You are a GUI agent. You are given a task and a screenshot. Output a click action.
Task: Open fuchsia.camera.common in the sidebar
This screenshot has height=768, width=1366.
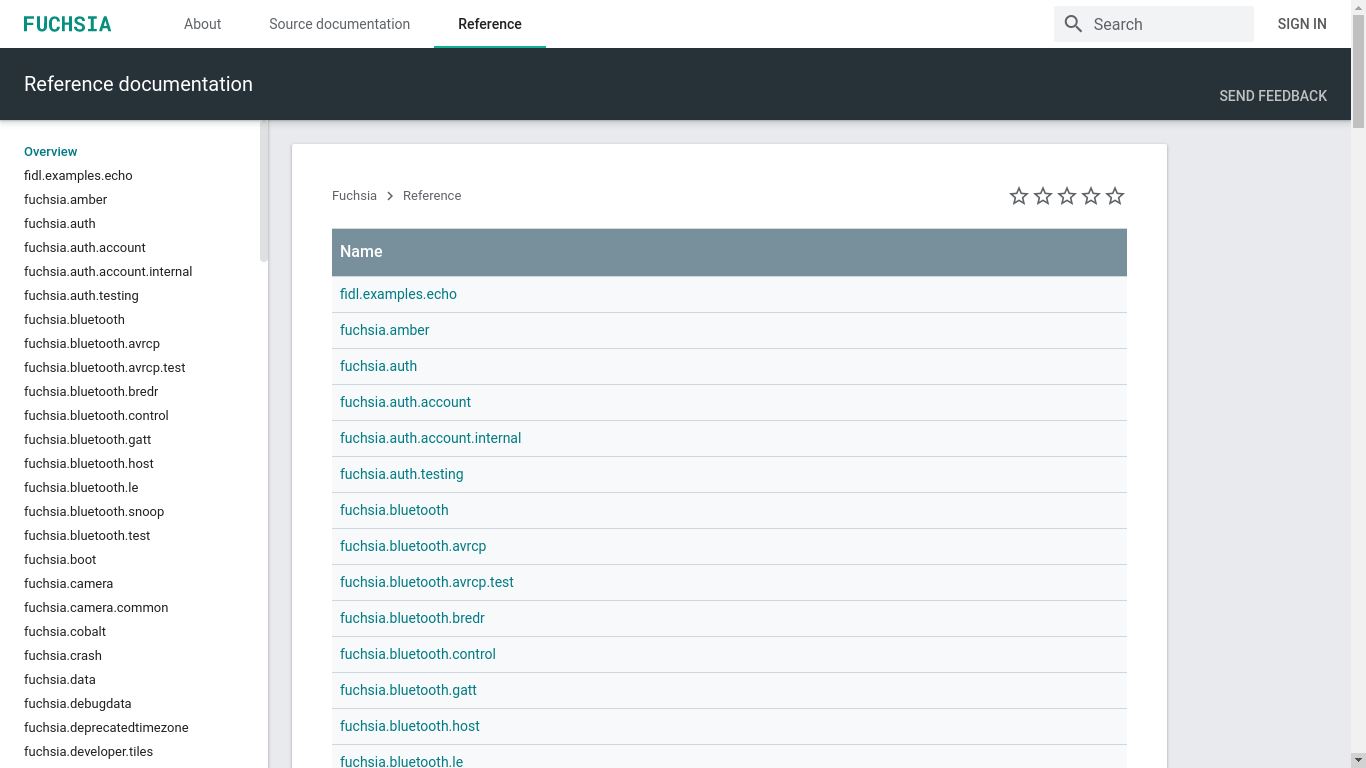click(96, 608)
